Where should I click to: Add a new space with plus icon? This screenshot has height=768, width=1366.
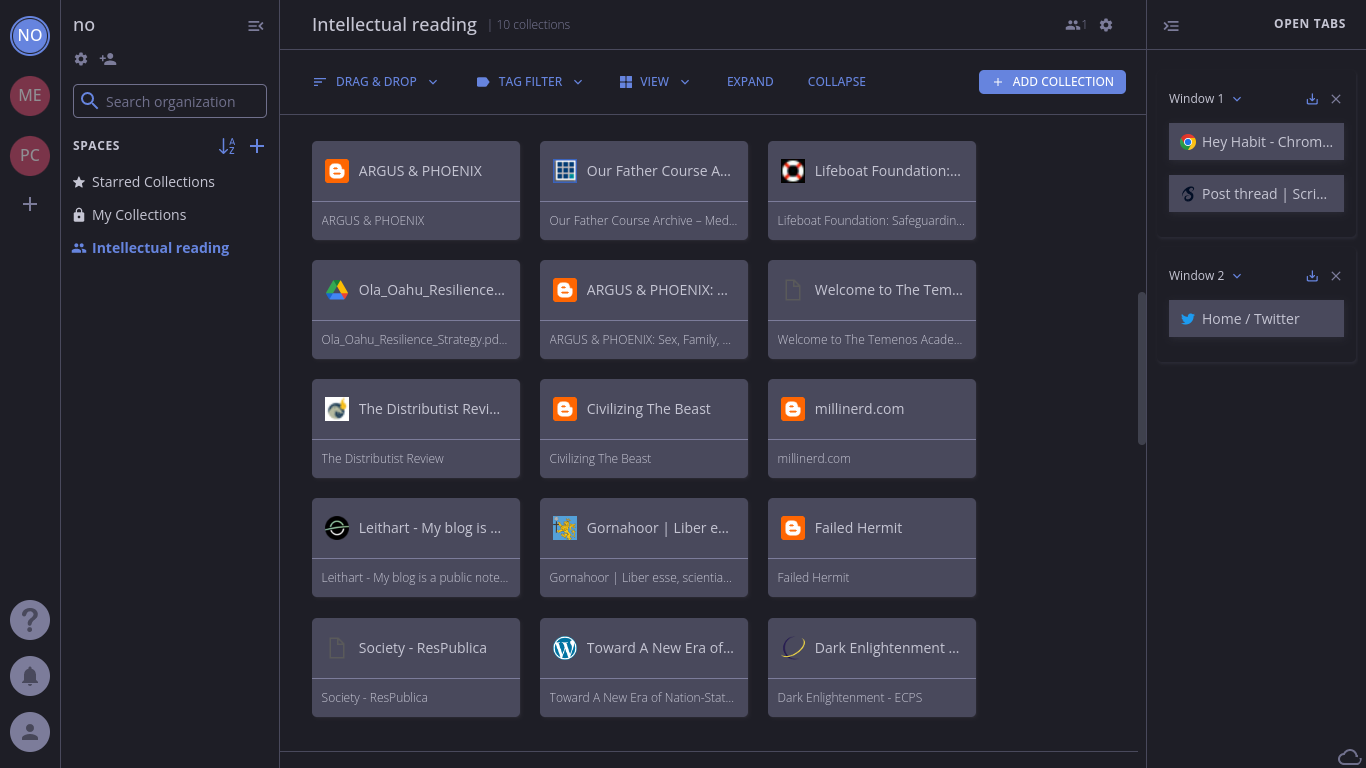[x=257, y=146]
